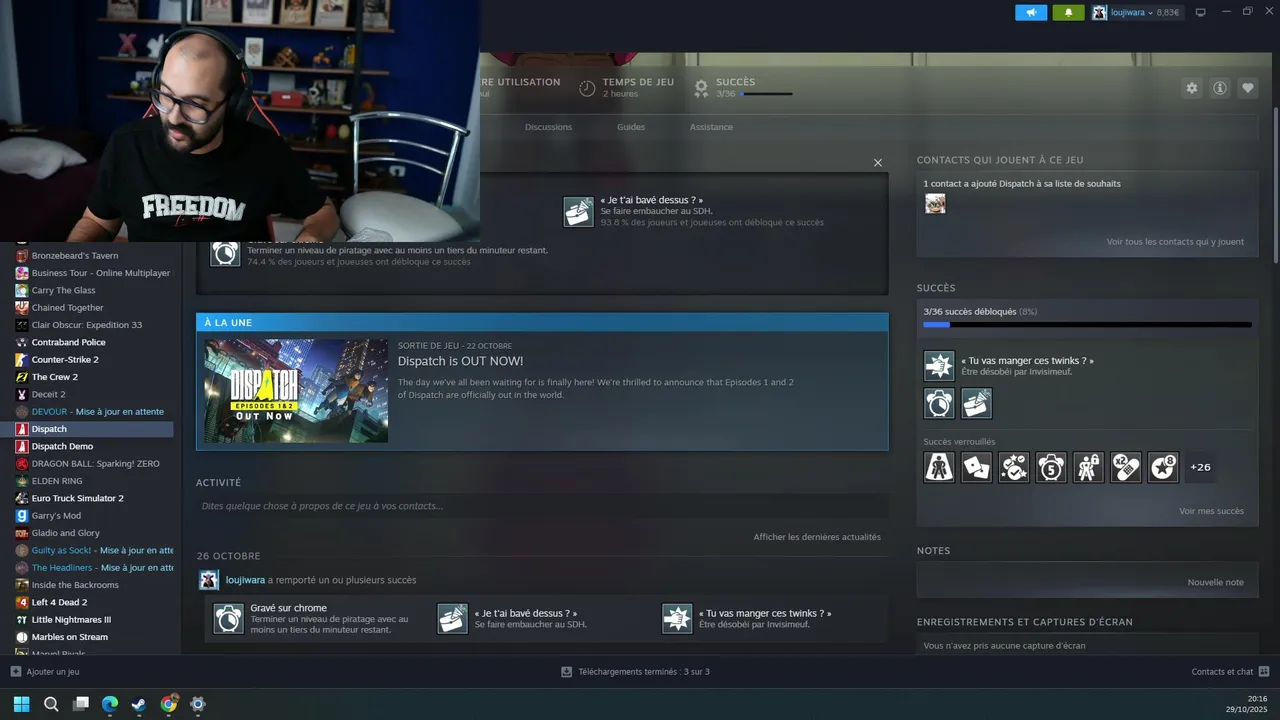Screen dimensions: 1280x720
Task: Click the number 5 clock locked achievement
Action: coord(1051,467)
